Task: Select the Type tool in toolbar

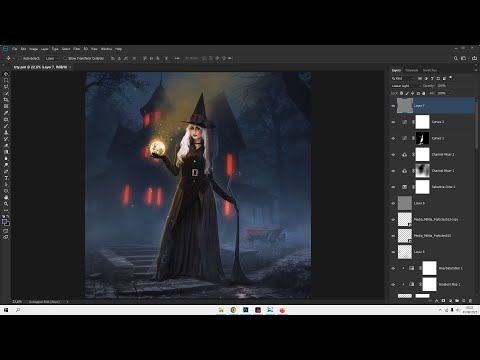Action: pyautogui.click(x=6, y=178)
